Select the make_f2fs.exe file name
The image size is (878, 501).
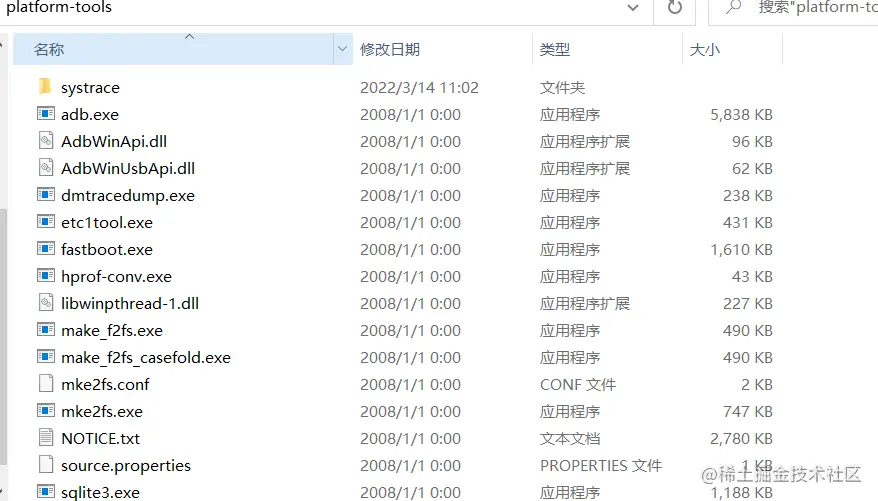[112, 330]
